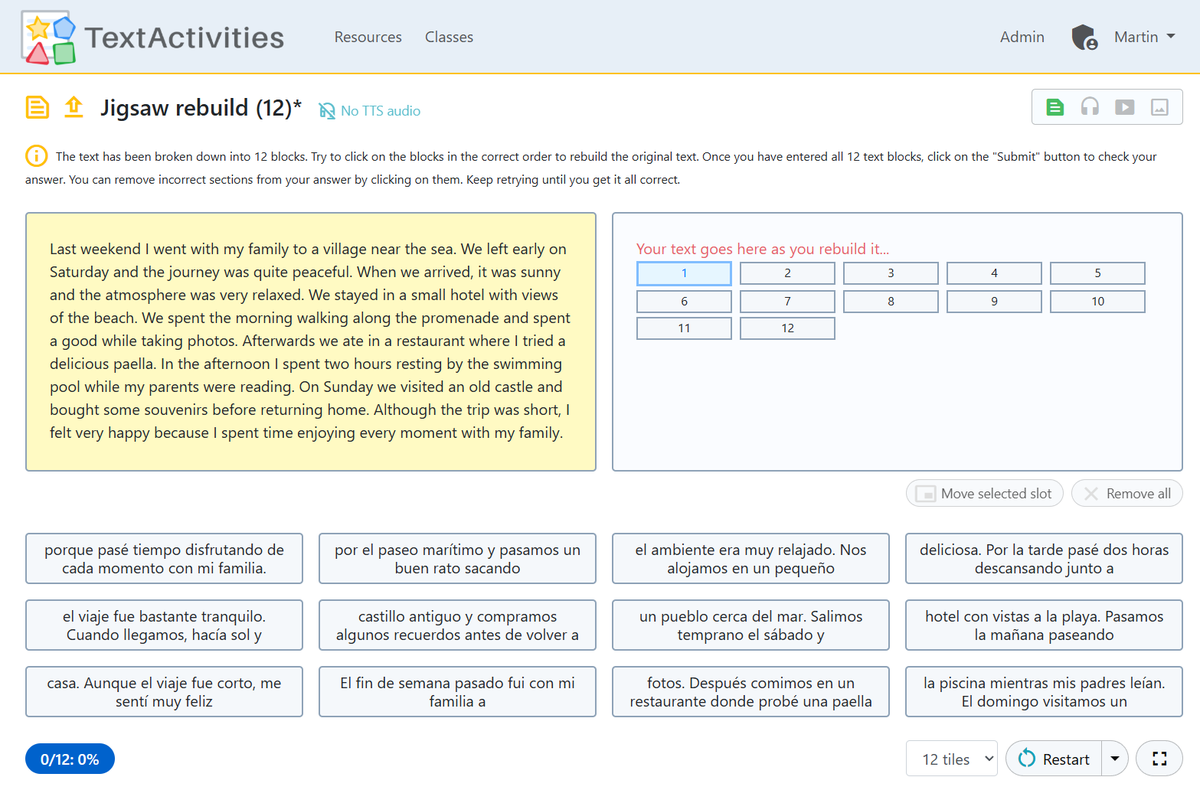Click the Move selected slot button

click(985, 493)
